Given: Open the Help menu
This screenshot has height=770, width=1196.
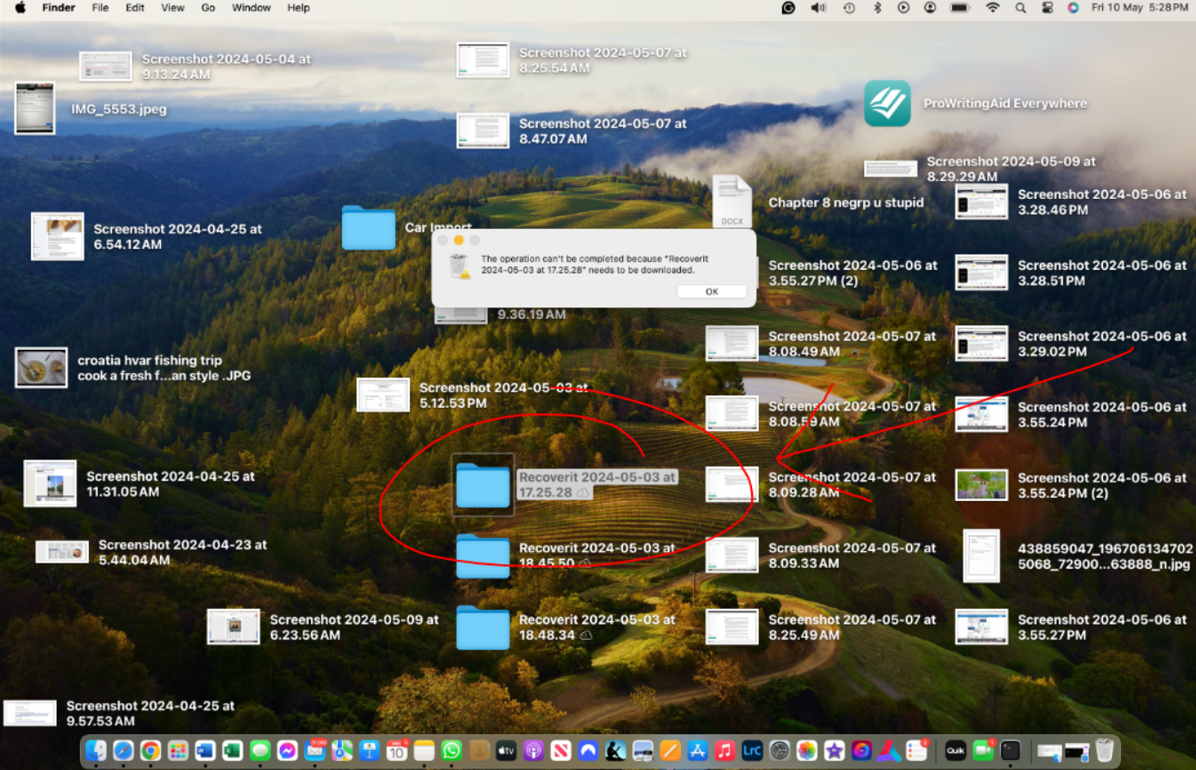Looking at the screenshot, I should (x=298, y=8).
